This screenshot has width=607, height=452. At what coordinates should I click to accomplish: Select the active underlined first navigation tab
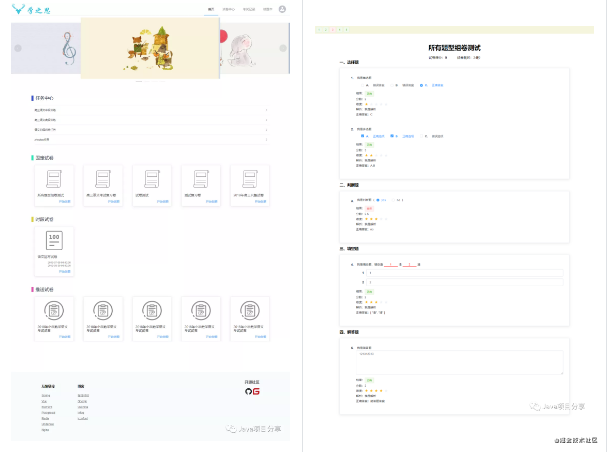click(x=211, y=9)
